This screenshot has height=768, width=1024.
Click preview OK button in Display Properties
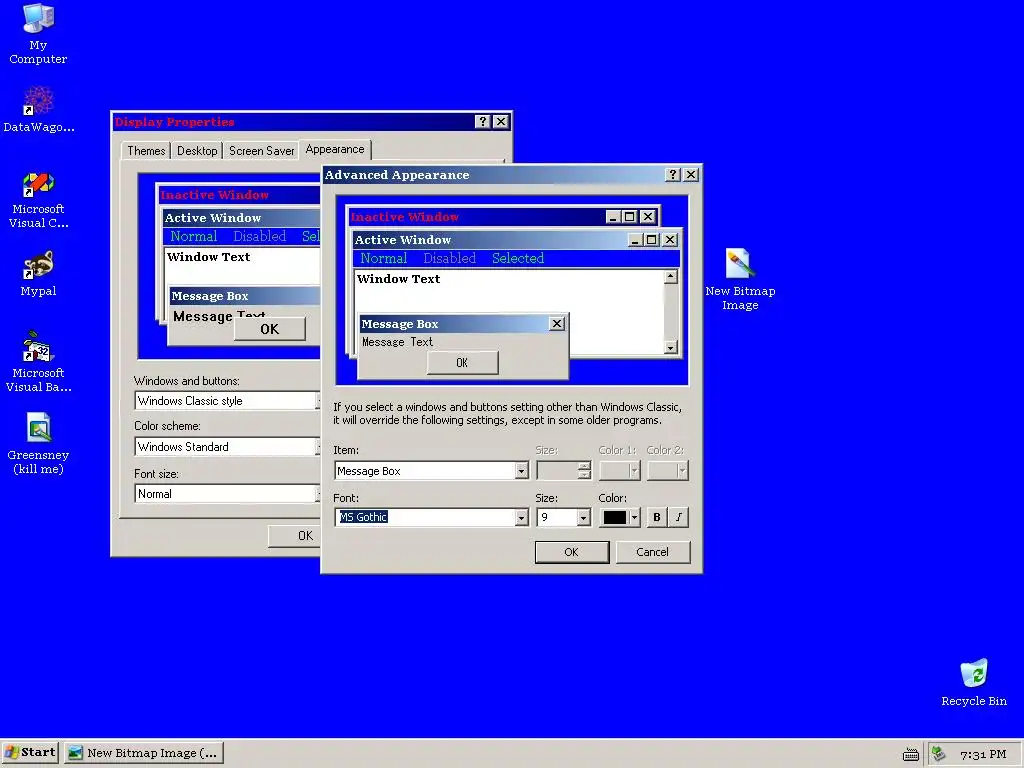[270, 329]
